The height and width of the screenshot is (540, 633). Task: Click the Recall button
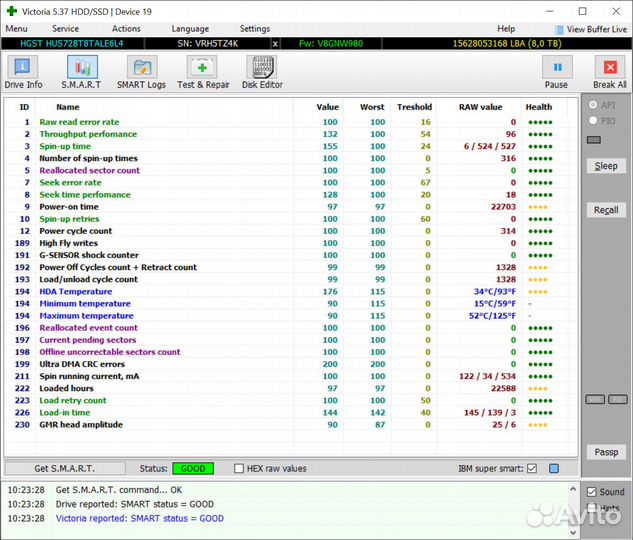click(x=606, y=210)
